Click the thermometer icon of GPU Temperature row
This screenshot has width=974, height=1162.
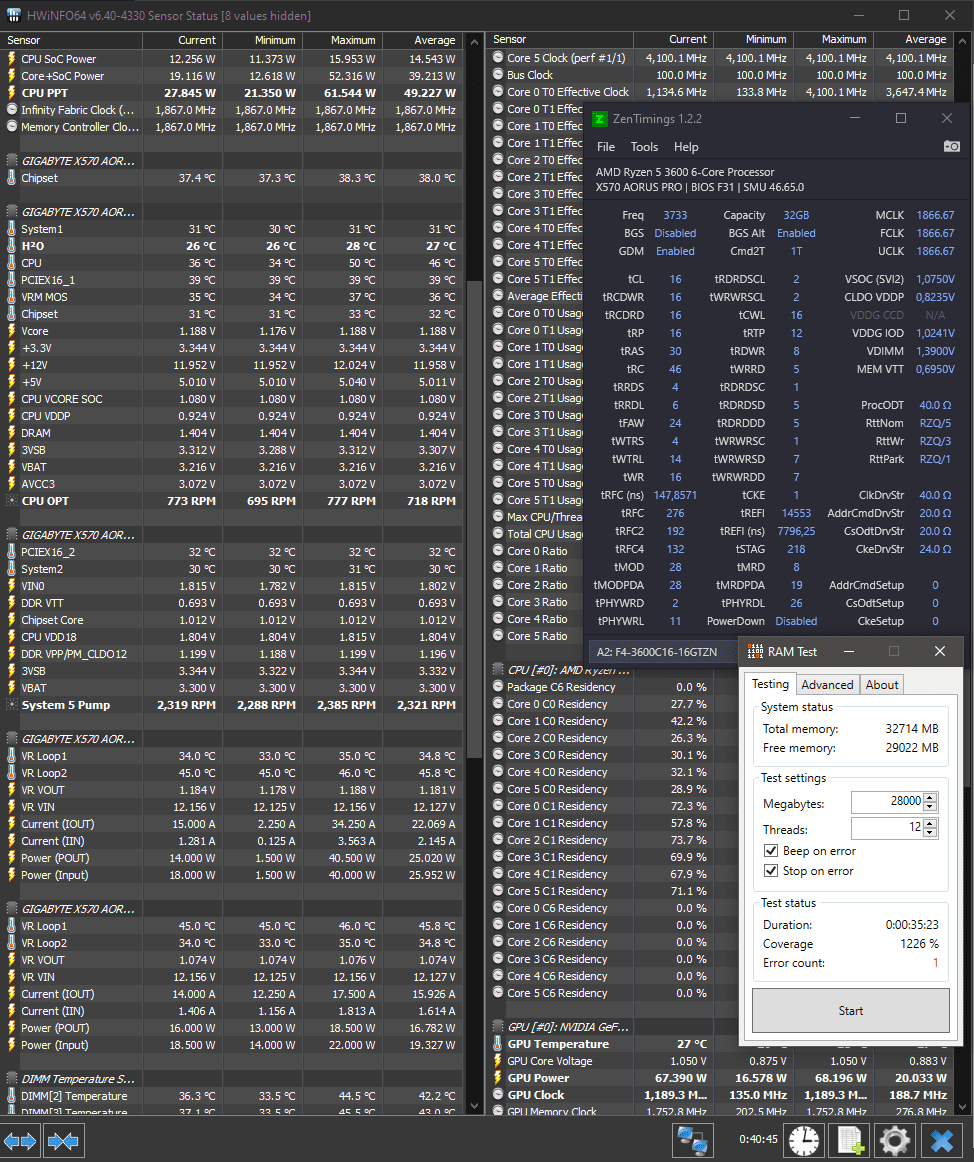click(498, 1044)
